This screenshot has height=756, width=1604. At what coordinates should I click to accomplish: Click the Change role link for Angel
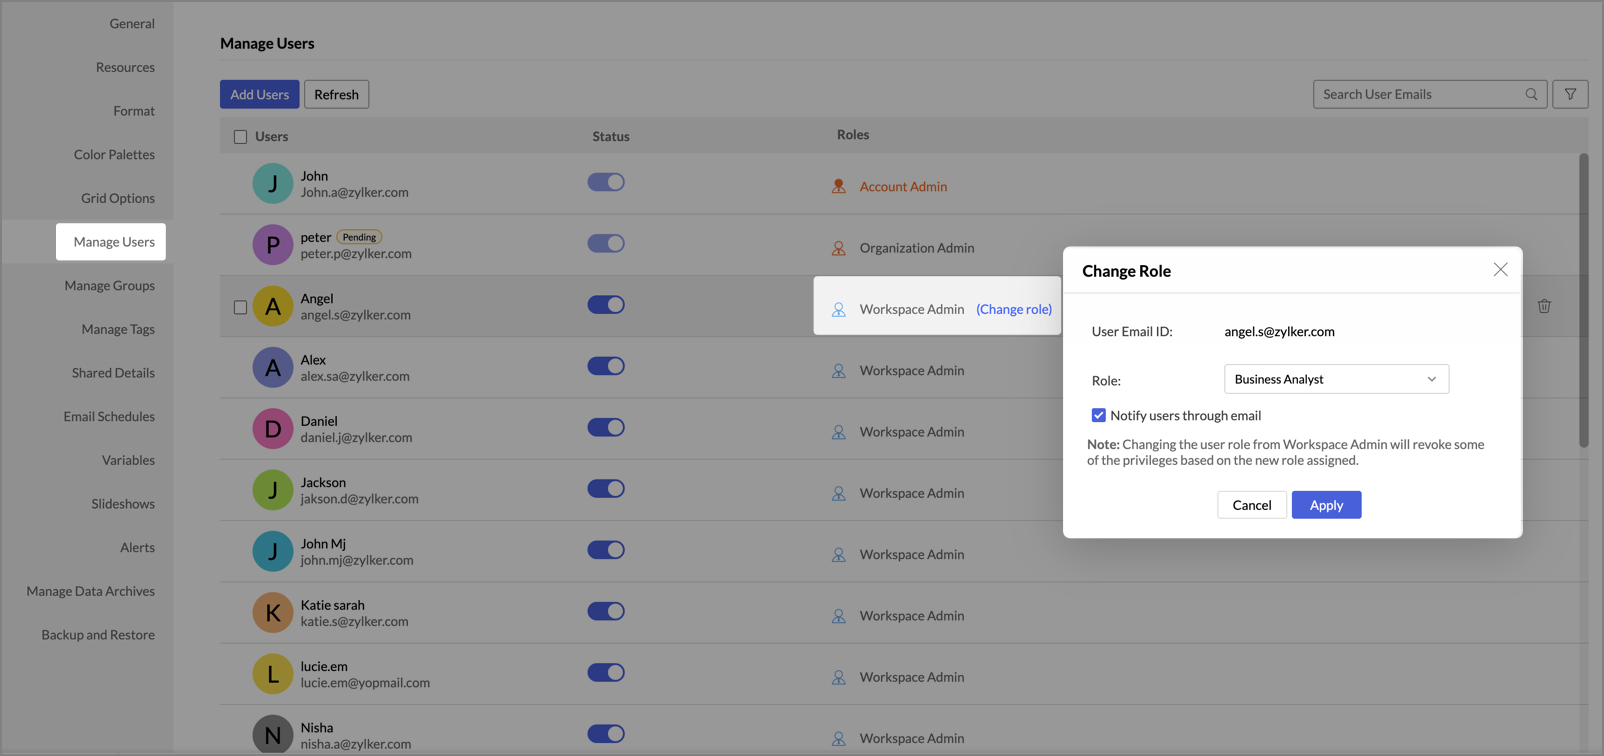tap(1014, 309)
